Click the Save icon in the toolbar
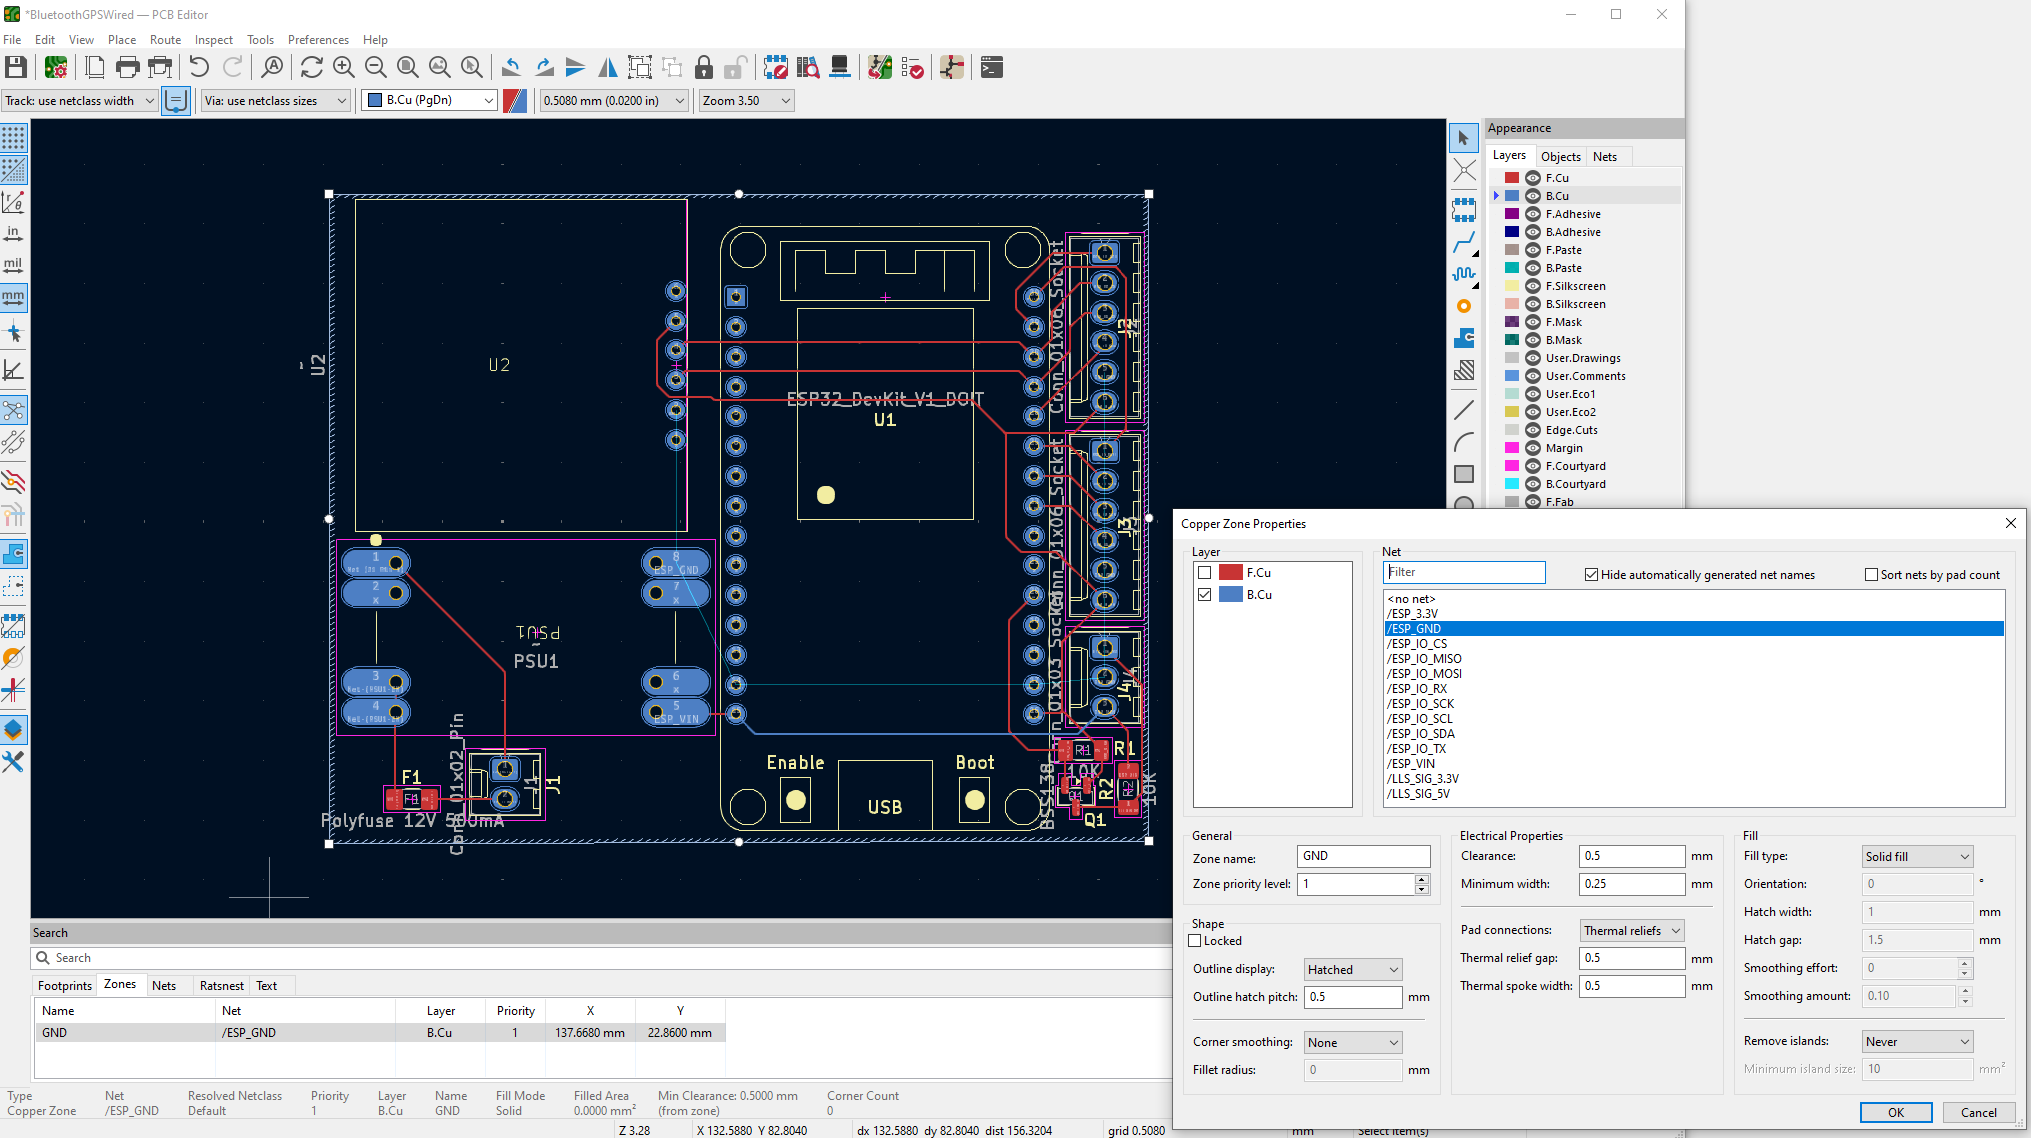2031x1138 pixels. pyautogui.click(x=16, y=67)
